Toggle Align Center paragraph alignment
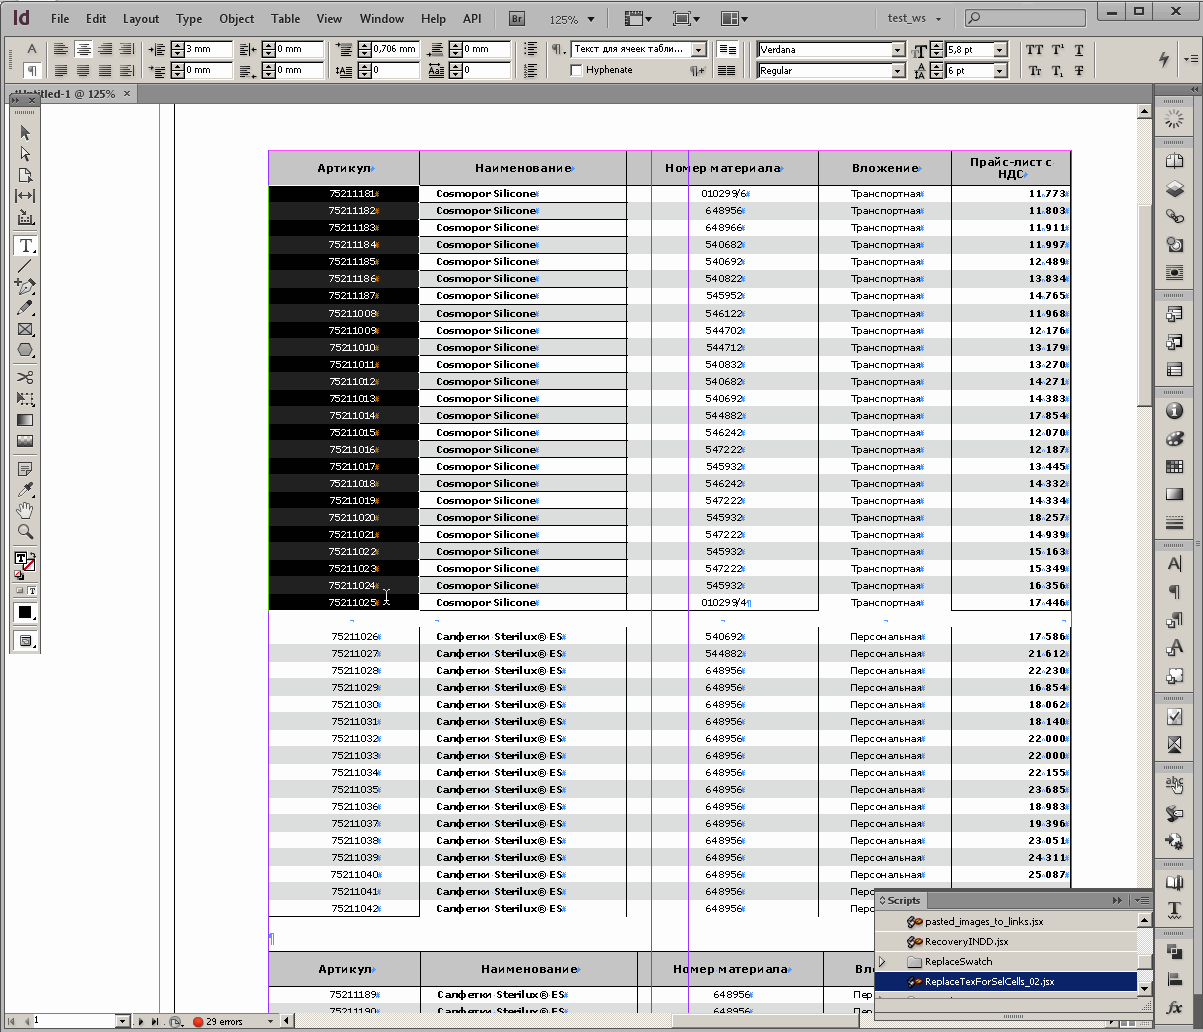 click(x=84, y=49)
